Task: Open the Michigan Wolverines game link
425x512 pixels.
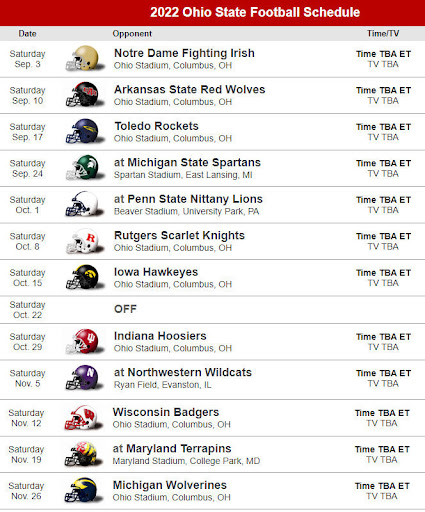Action: click(170, 485)
